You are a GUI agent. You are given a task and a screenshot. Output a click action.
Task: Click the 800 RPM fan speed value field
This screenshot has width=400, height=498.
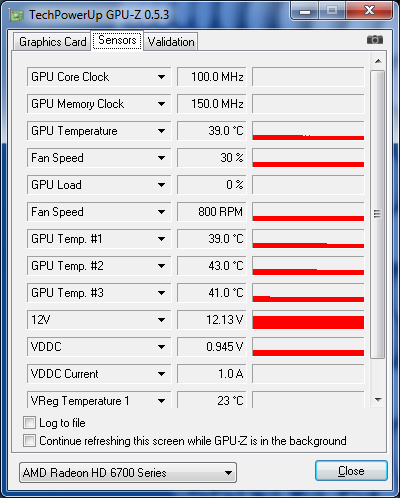[x=212, y=212]
